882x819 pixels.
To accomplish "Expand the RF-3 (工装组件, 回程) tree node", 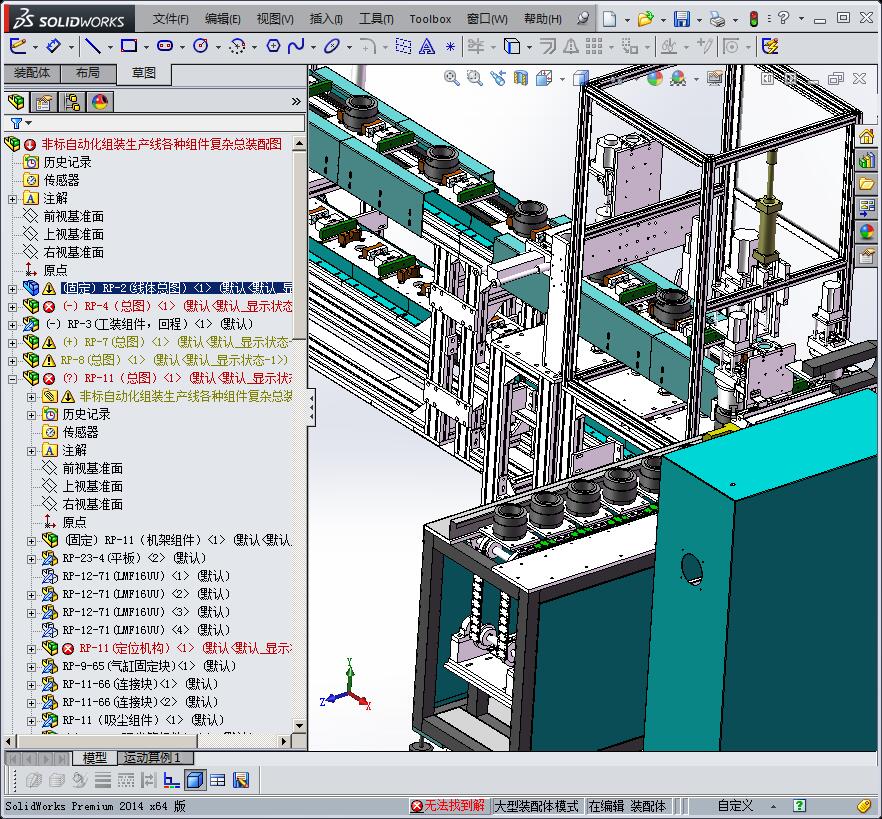I will (13, 324).
